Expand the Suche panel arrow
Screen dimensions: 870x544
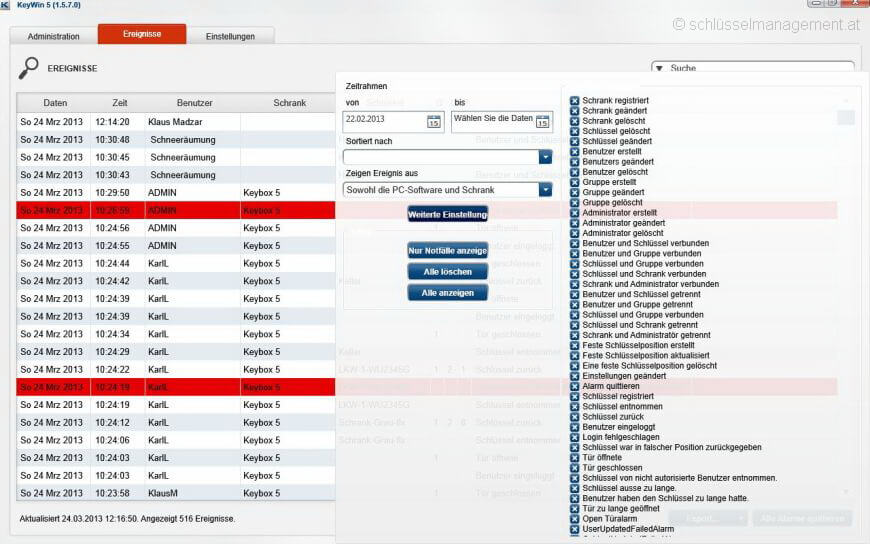pos(660,68)
